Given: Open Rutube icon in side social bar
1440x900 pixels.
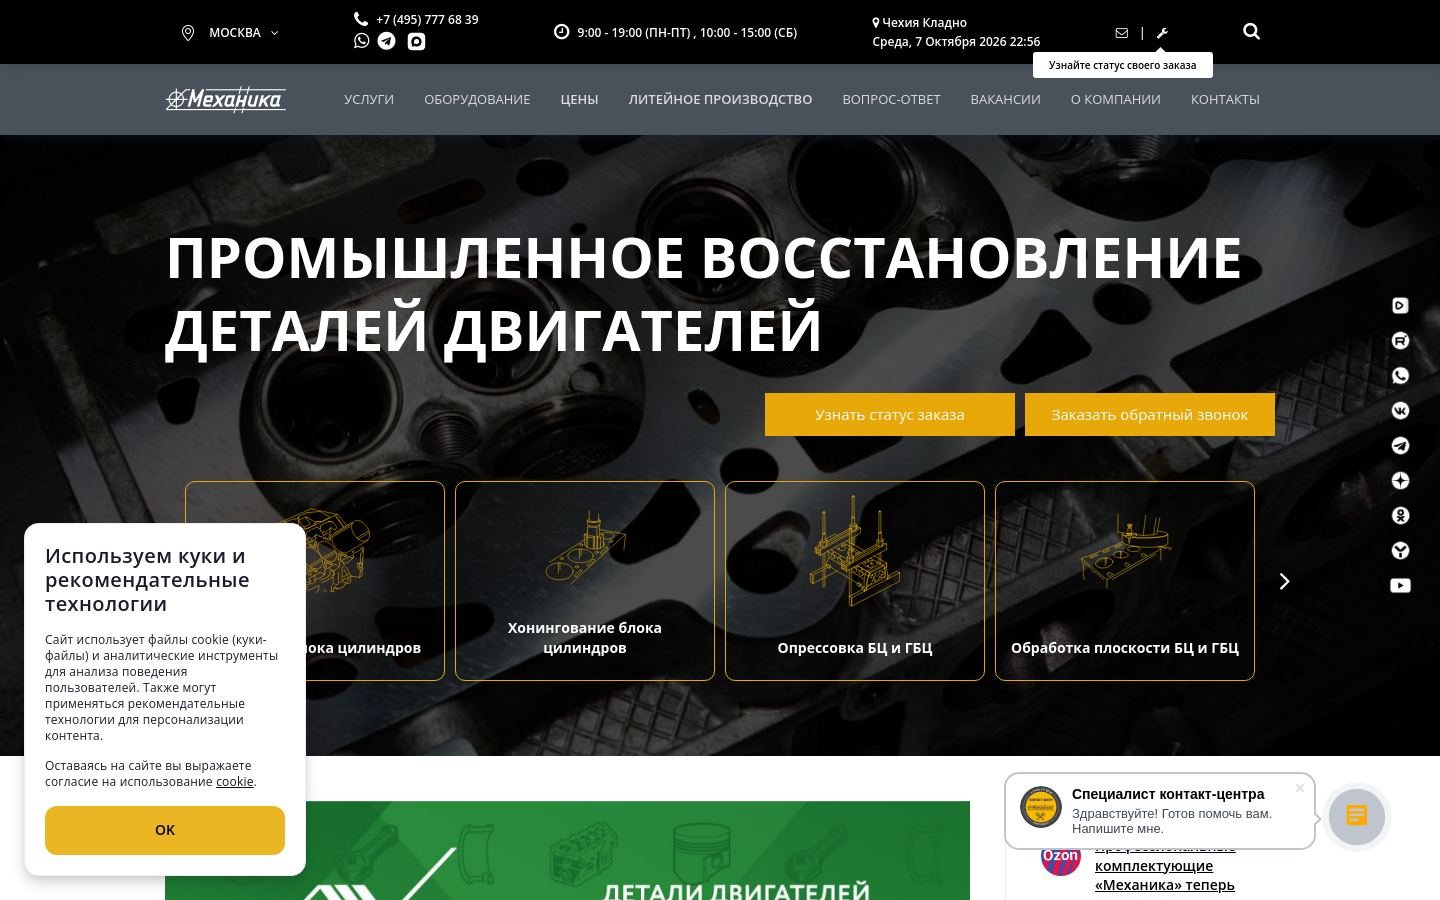Looking at the screenshot, I should [x=1400, y=341].
